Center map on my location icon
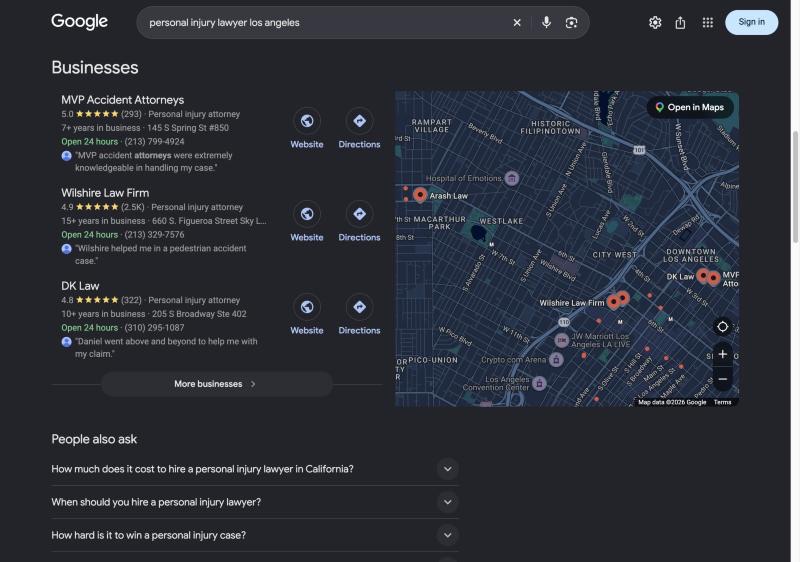This screenshot has height=562, width=800. 722,326
